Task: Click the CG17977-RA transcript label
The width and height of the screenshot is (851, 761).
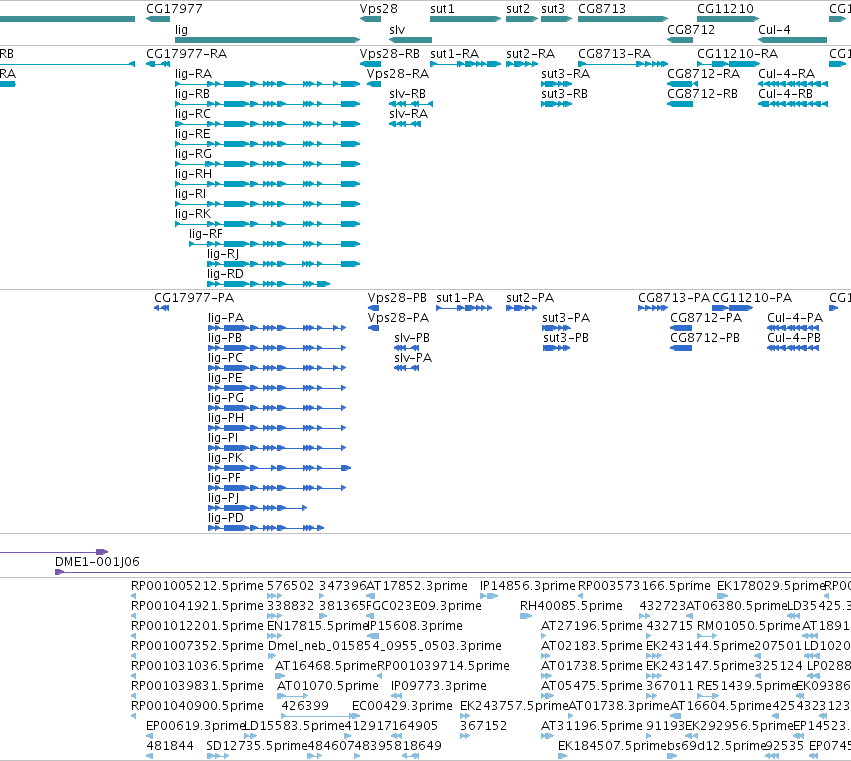Action: point(187,54)
